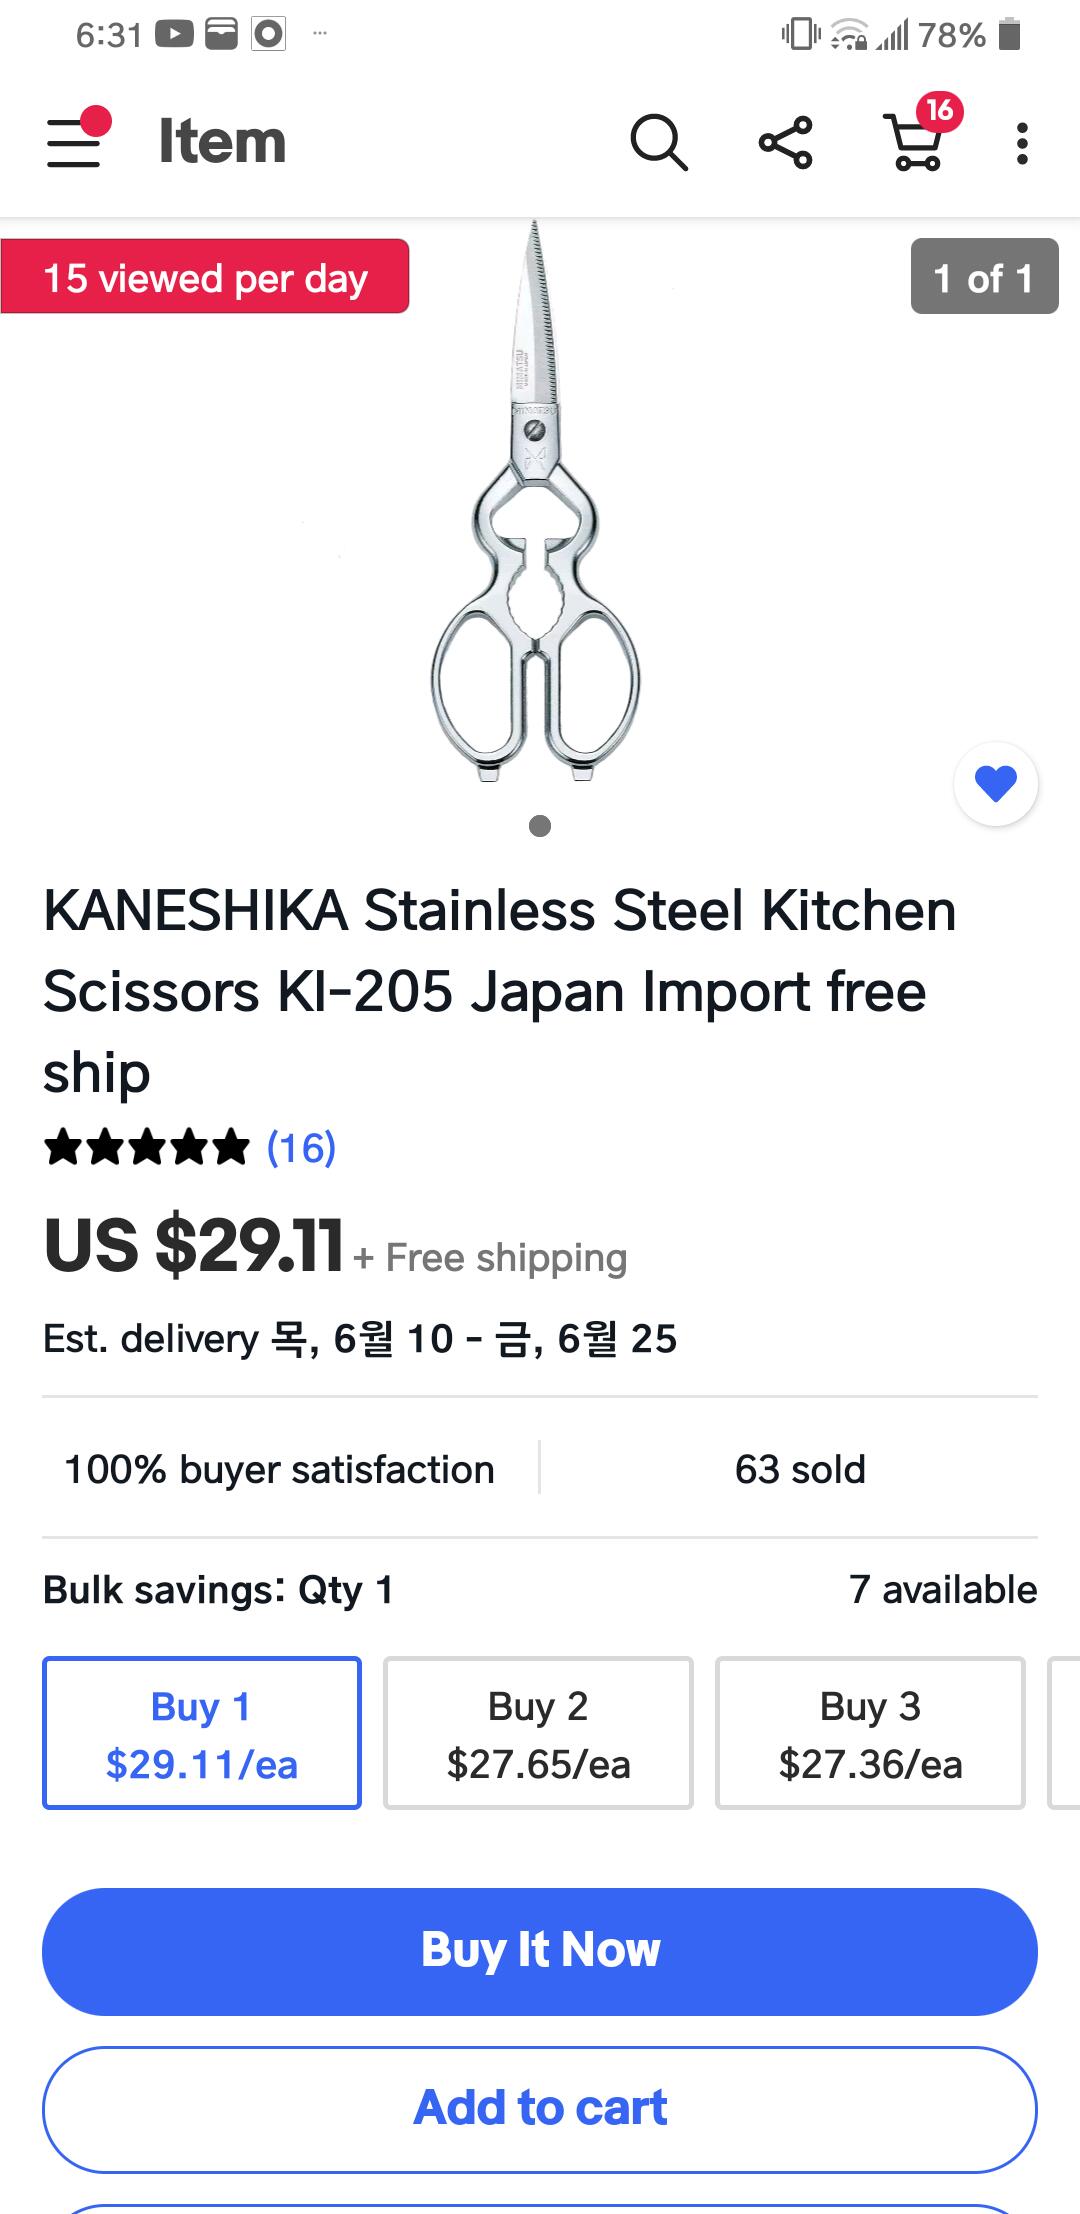
Task: Tap the Add to cart button
Action: (540, 2109)
